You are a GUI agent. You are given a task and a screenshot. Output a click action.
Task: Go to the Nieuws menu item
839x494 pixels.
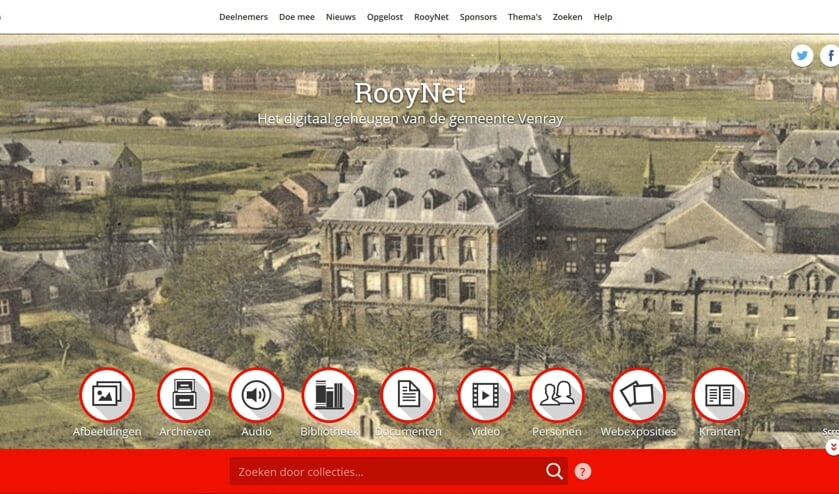click(341, 17)
